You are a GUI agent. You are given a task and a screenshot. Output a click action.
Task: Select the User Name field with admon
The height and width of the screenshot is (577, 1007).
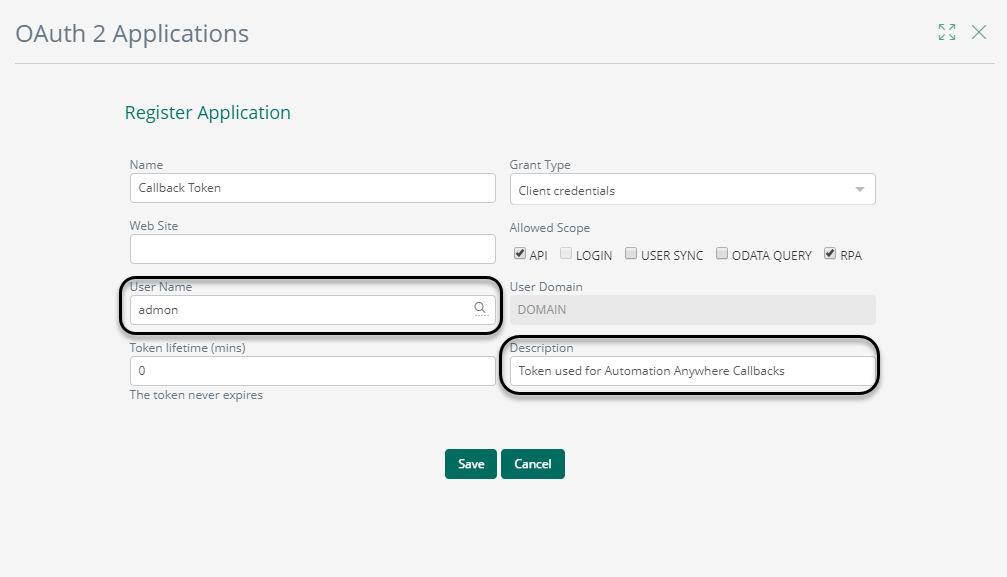[x=313, y=310]
